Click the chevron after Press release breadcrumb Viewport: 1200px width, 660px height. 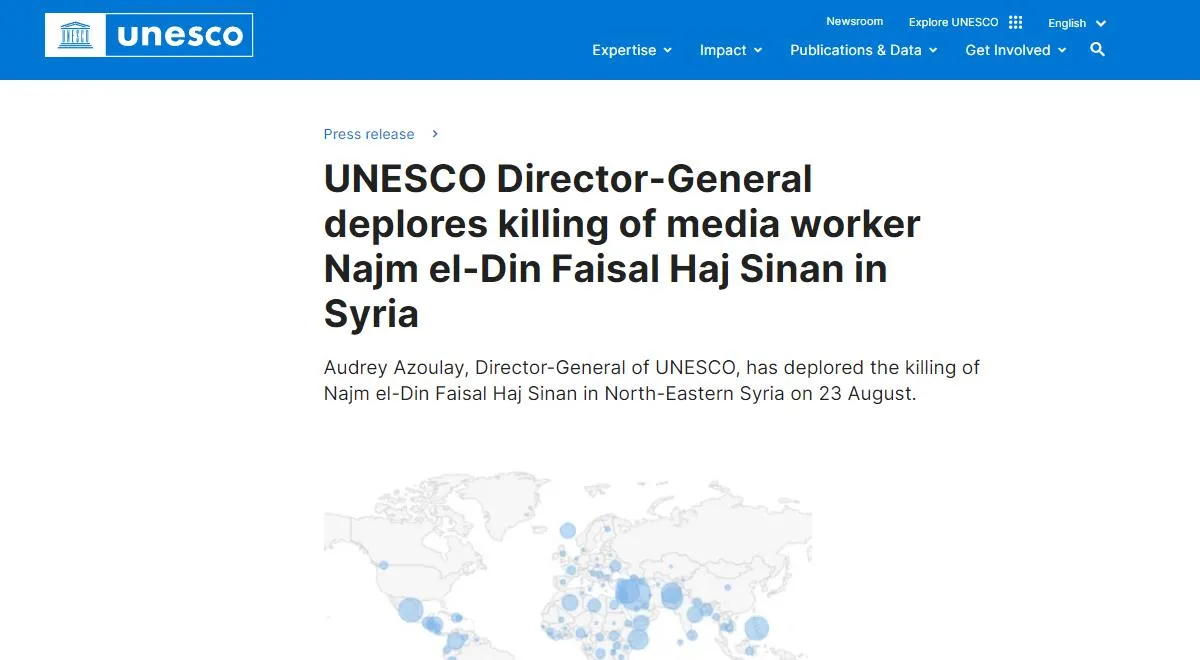click(434, 134)
